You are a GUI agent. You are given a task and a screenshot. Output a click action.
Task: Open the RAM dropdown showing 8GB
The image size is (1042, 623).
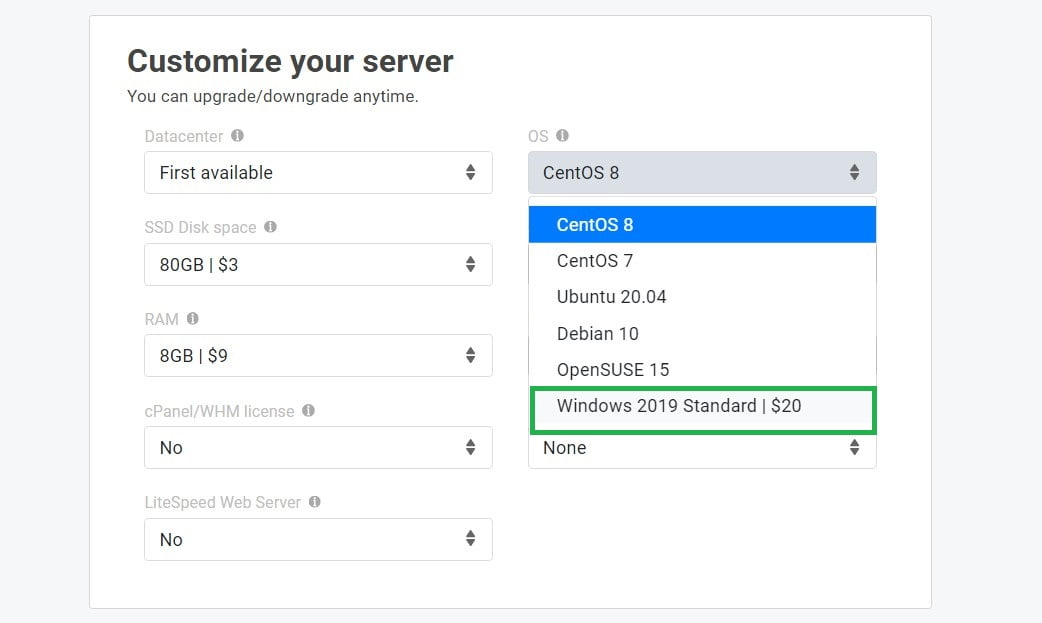pos(318,355)
